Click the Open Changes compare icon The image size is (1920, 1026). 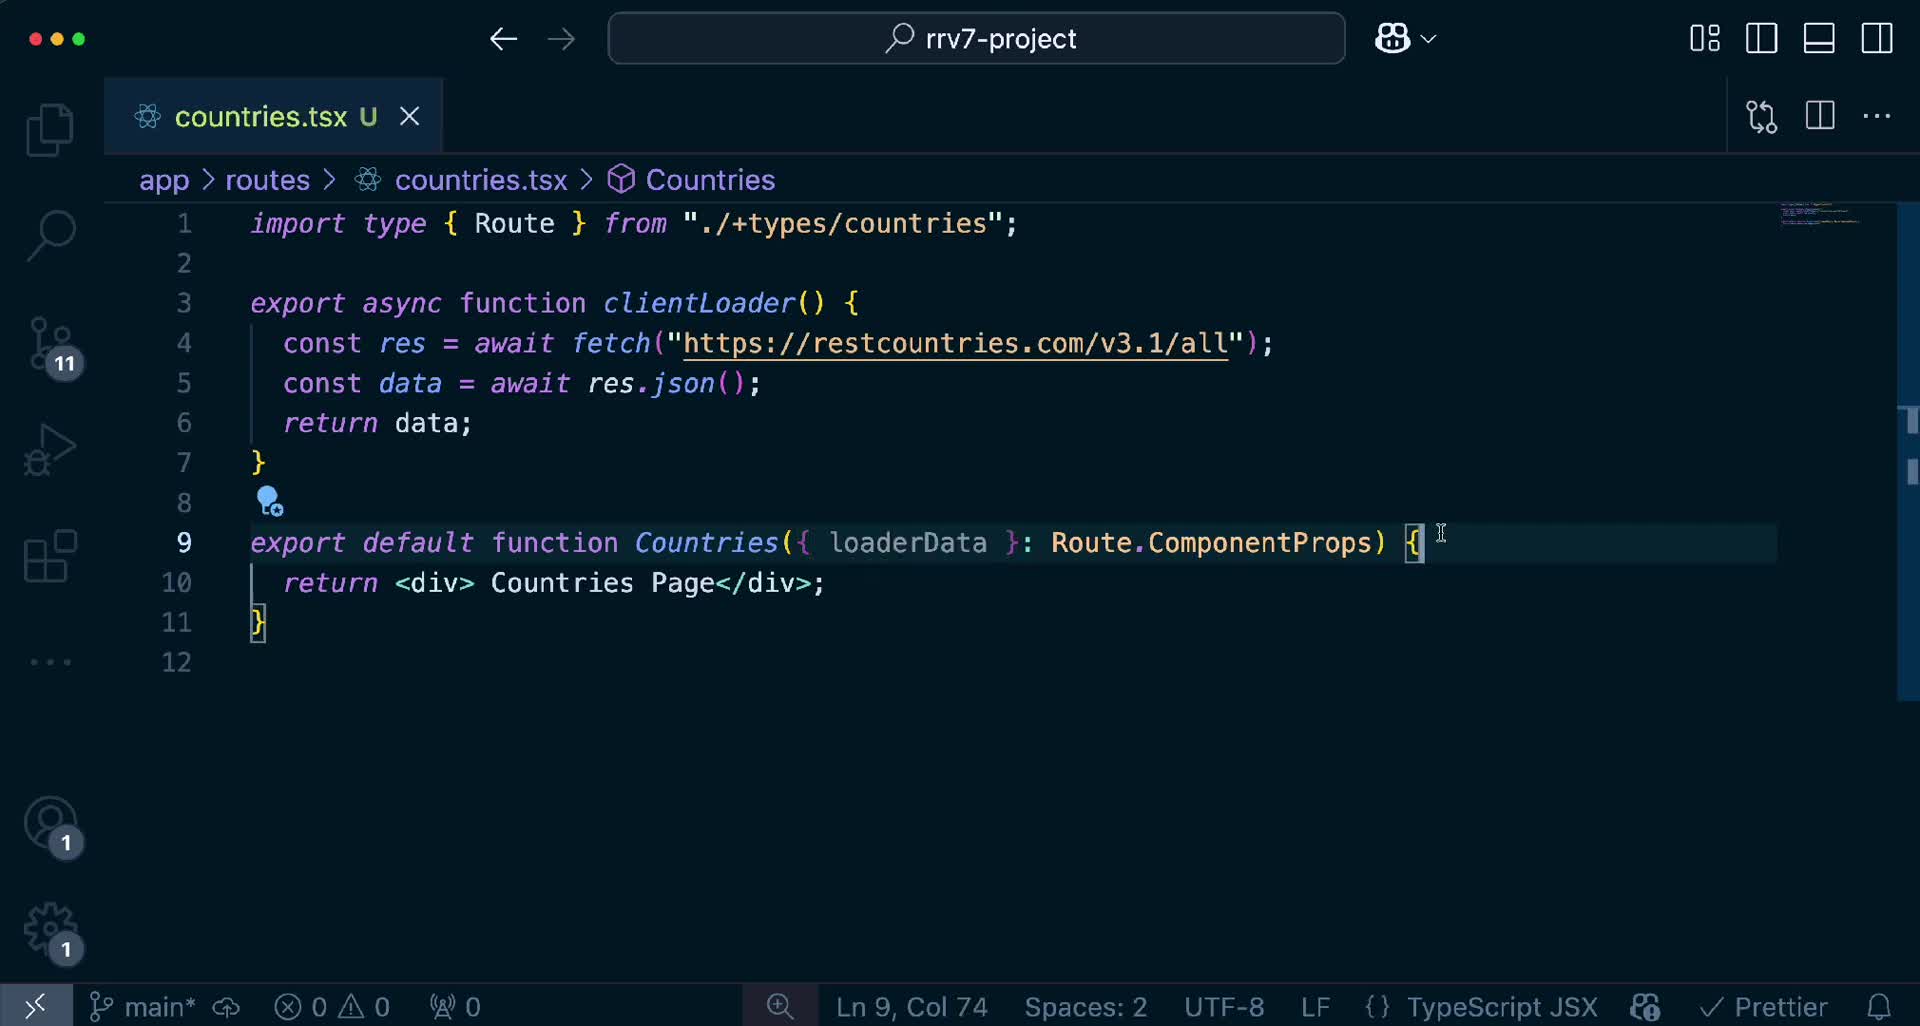click(x=1761, y=117)
